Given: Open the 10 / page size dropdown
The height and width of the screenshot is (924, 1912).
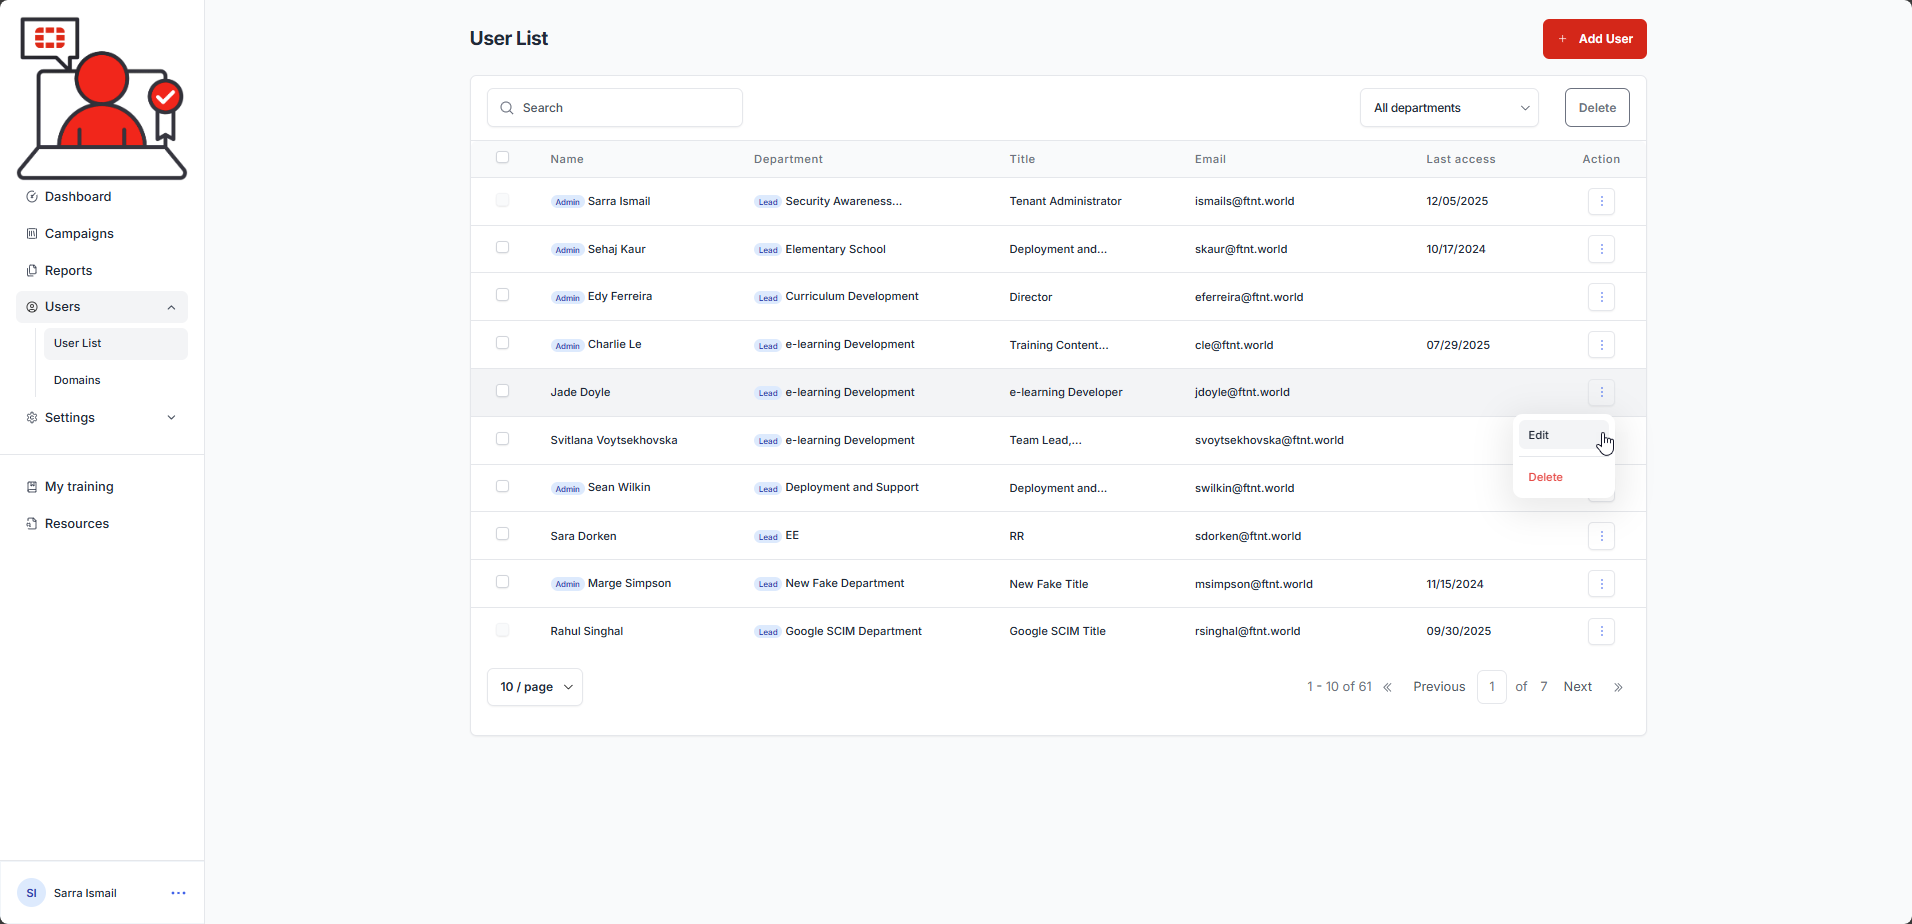Looking at the screenshot, I should 535,687.
